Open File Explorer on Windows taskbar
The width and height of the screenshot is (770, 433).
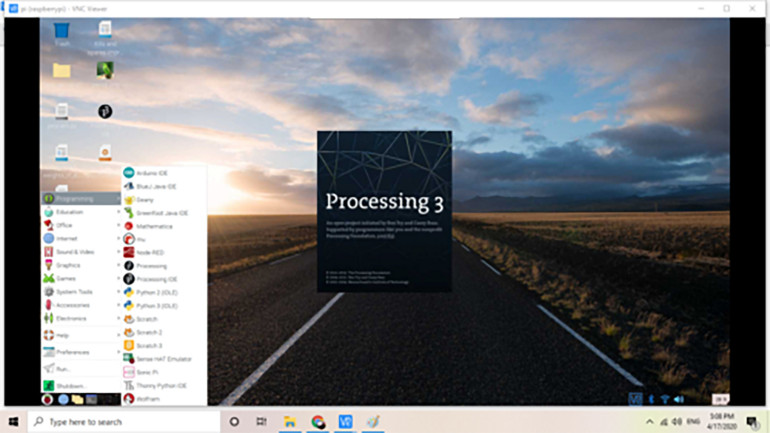tap(290, 421)
